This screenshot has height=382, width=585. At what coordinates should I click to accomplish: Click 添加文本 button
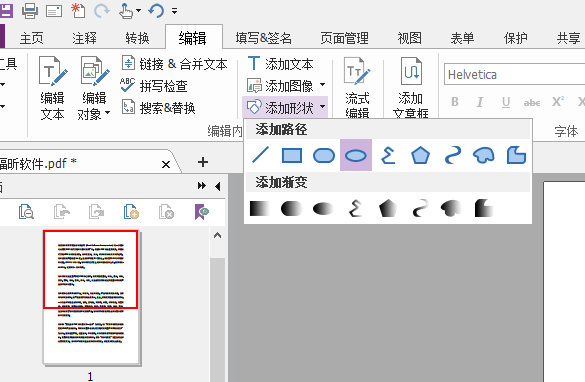pyautogui.click(x=281, y=64)
